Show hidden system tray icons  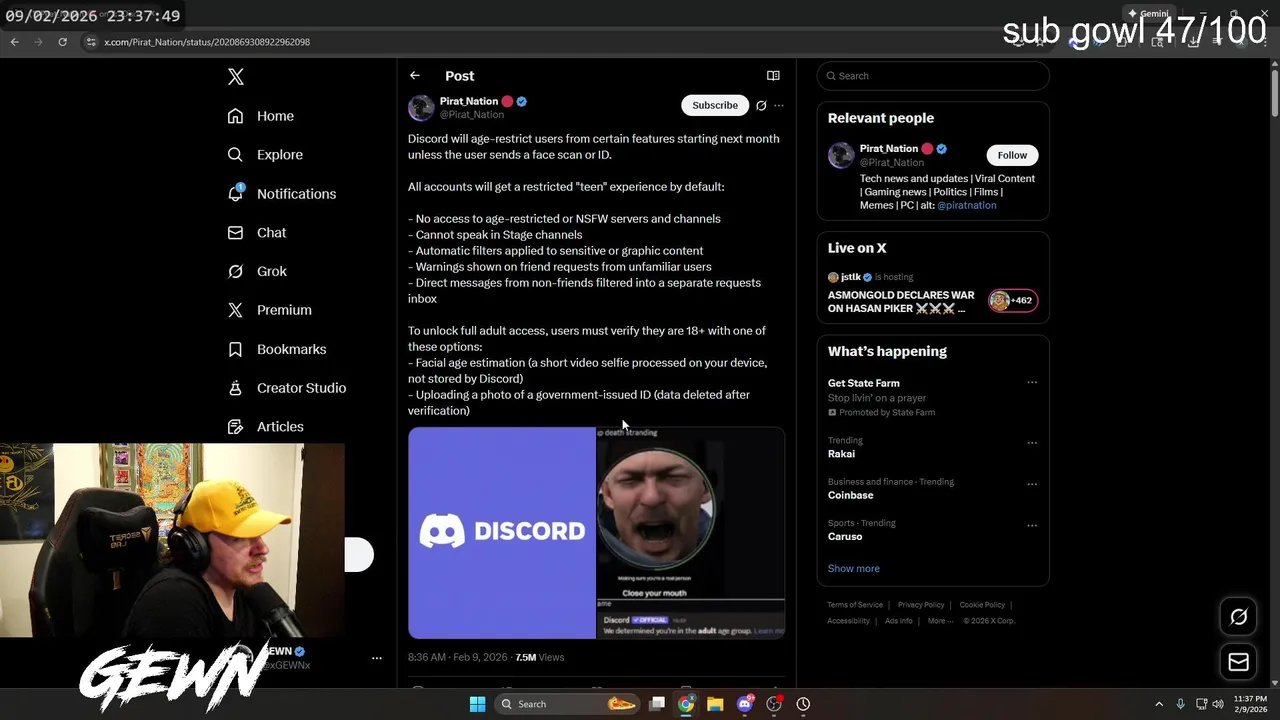[x=1159, y=704]
